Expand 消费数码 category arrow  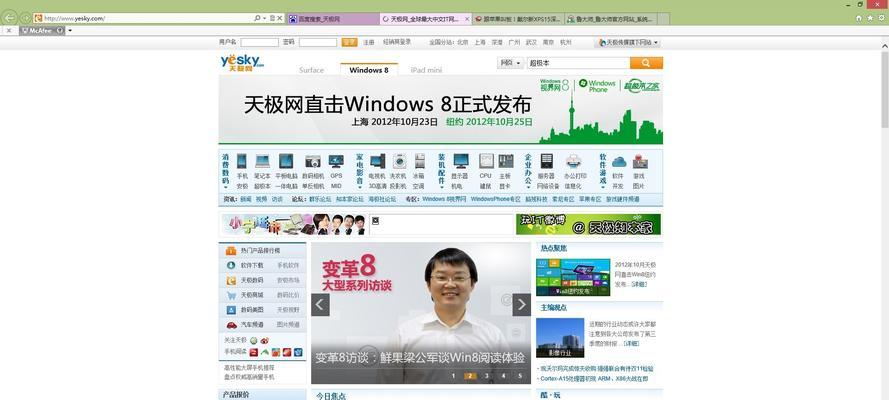pos(225,187)
